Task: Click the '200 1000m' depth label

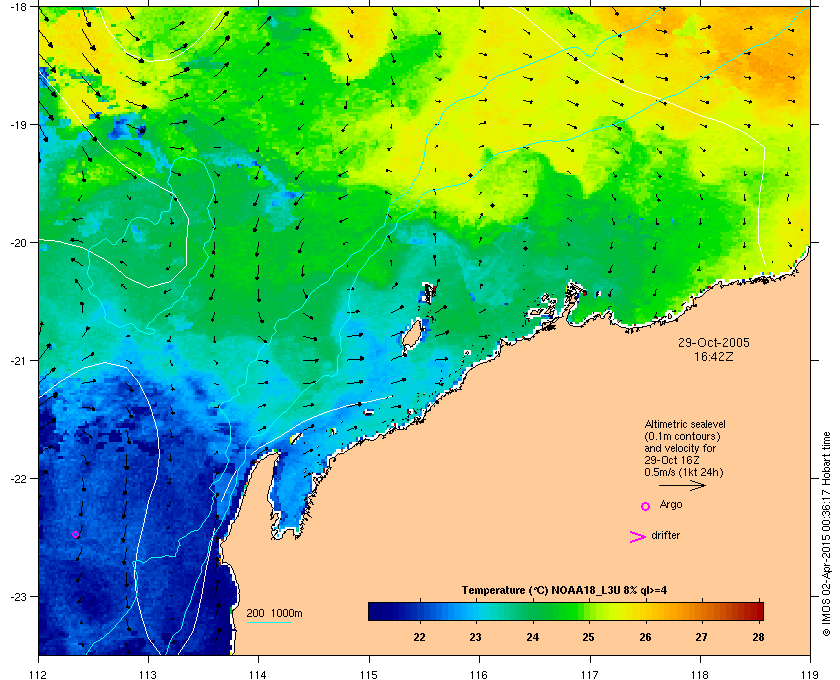Action: click(274, 614)
